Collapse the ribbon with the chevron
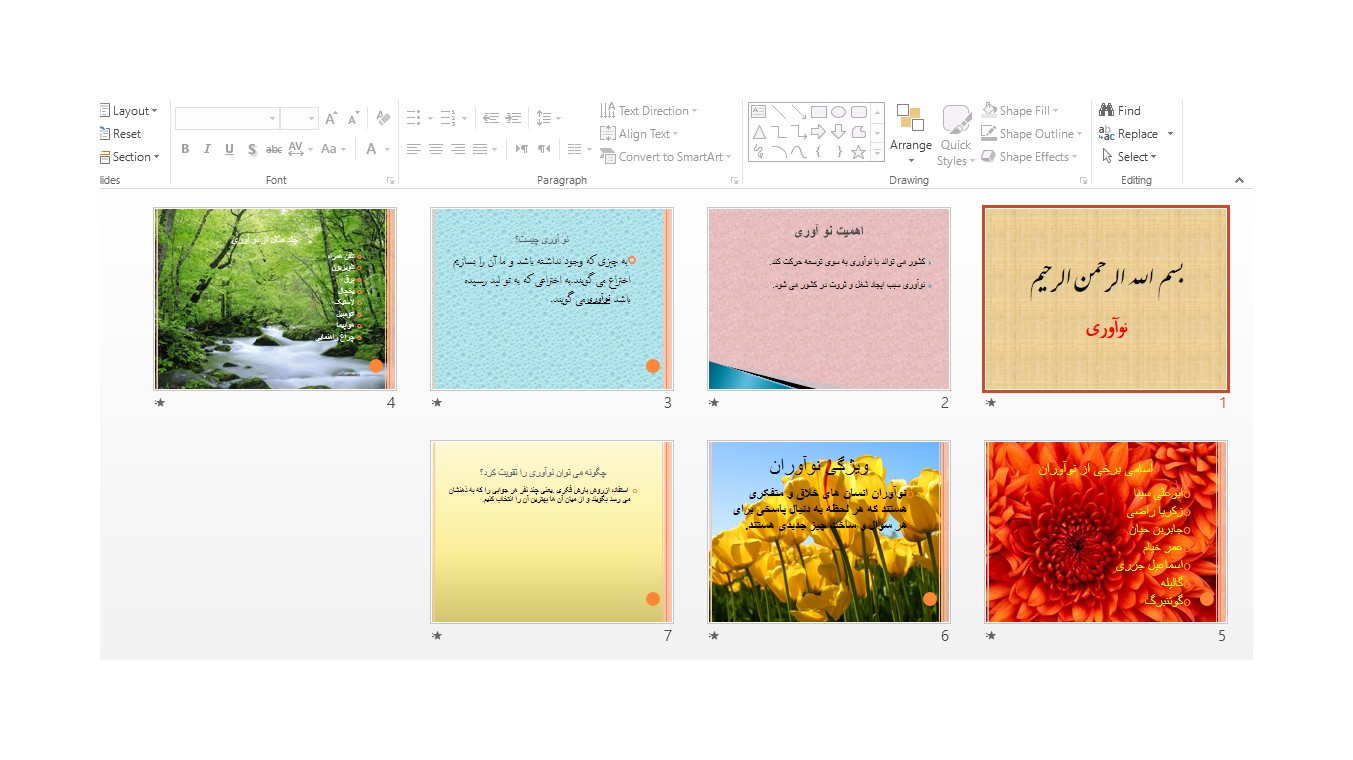This screenshot has width=1353, height=760. 1239,181
